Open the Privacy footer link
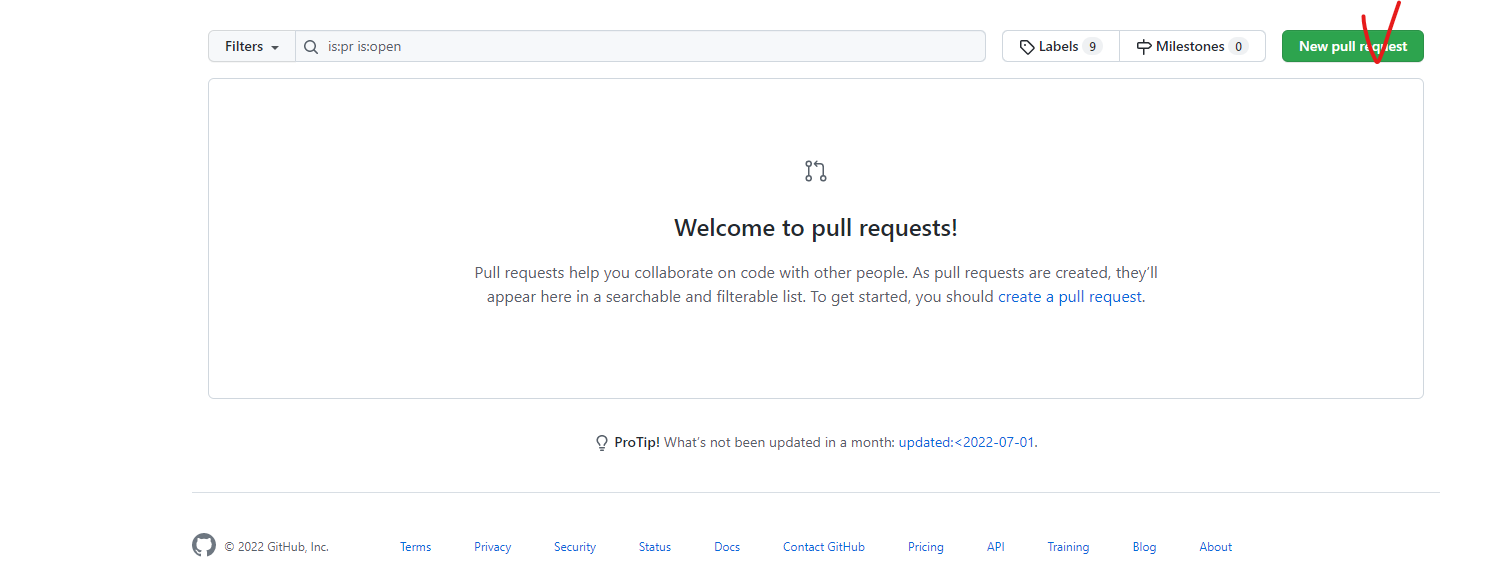1489x585 pixels. (x=492, y=547)
